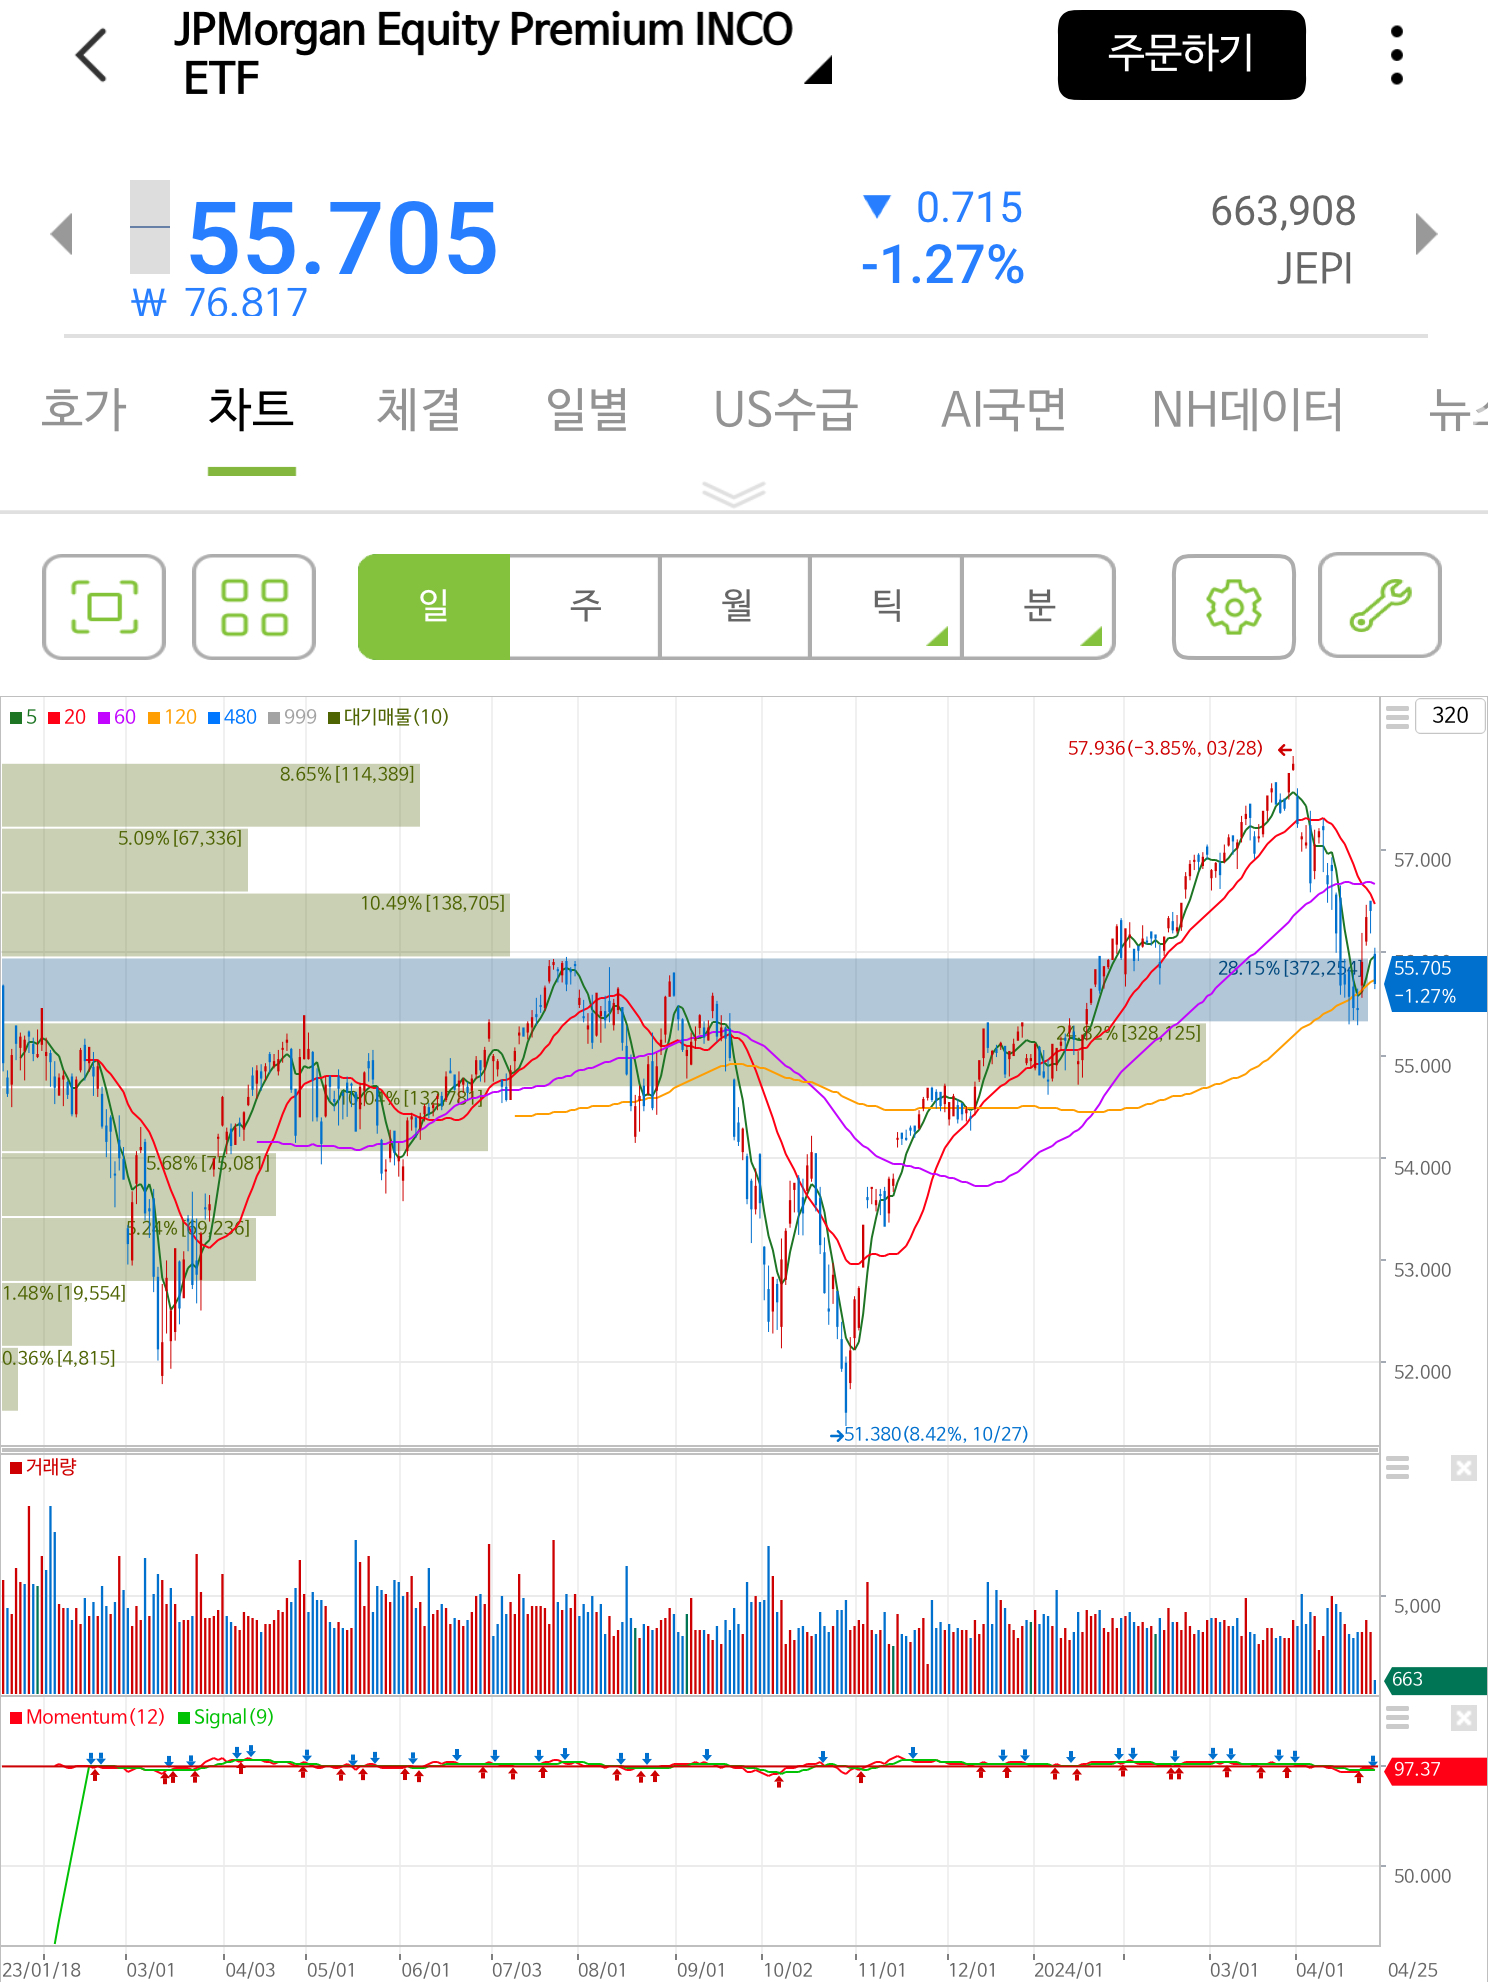Open chart settings gear icon
Image resolution: width=1488 pixels, height=1982 pixels.
[x=1233, y=607]
